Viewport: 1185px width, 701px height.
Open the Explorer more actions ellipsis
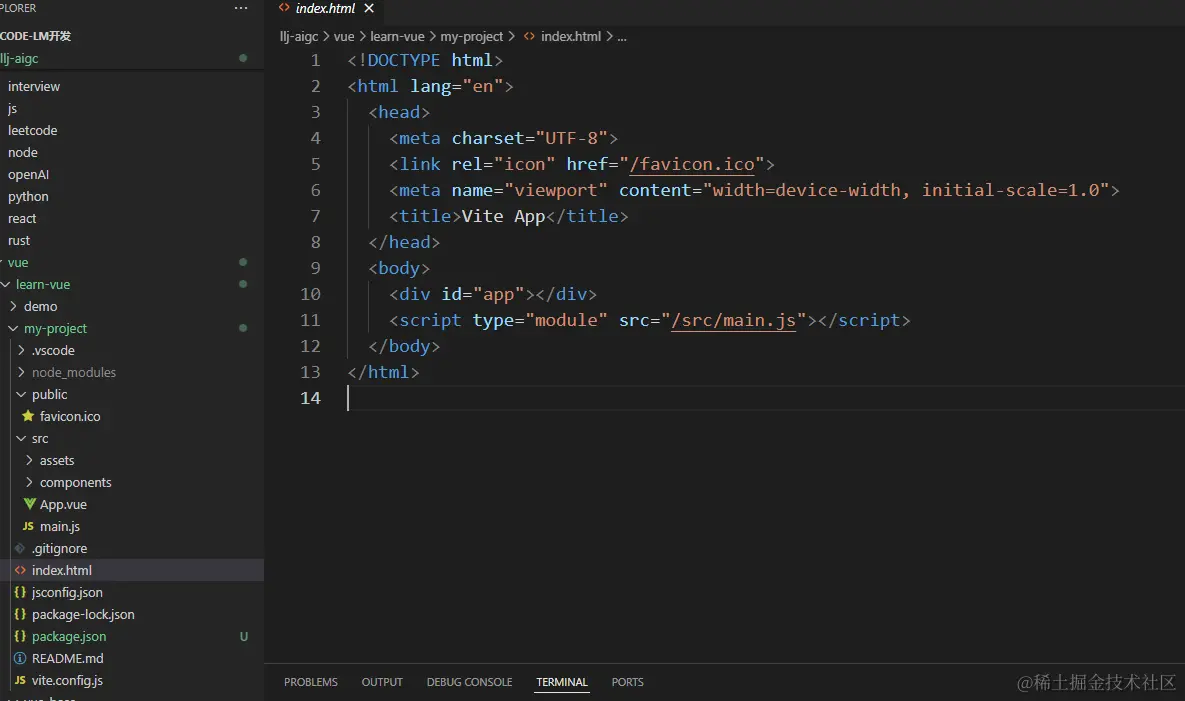[240, 8]
